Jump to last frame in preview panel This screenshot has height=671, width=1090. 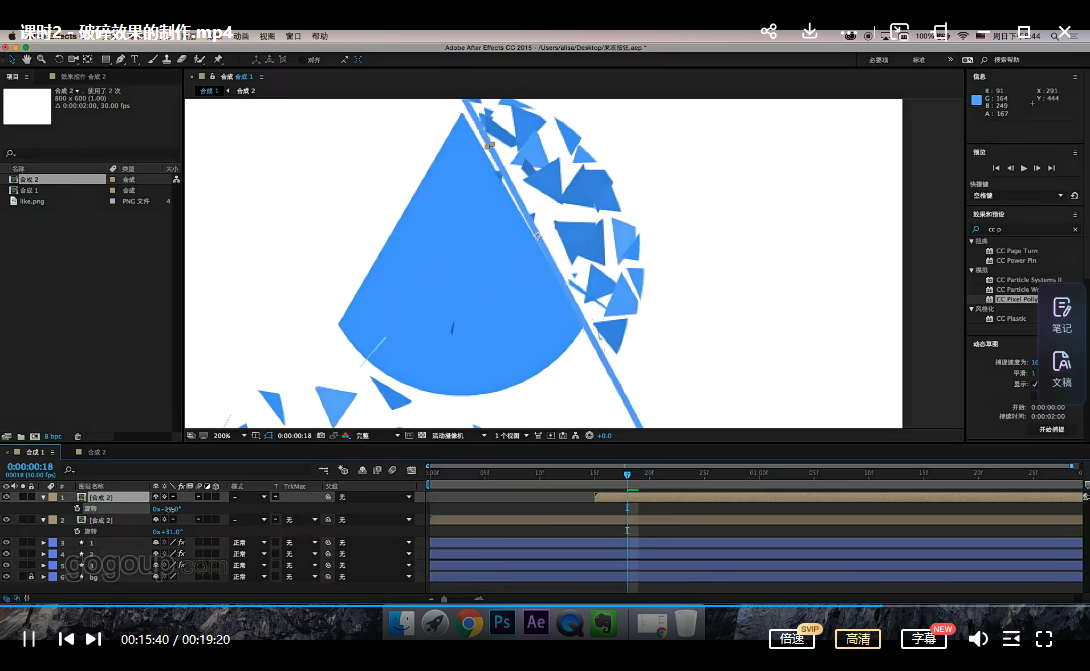pyautogui.click(x=1052, y=168)
